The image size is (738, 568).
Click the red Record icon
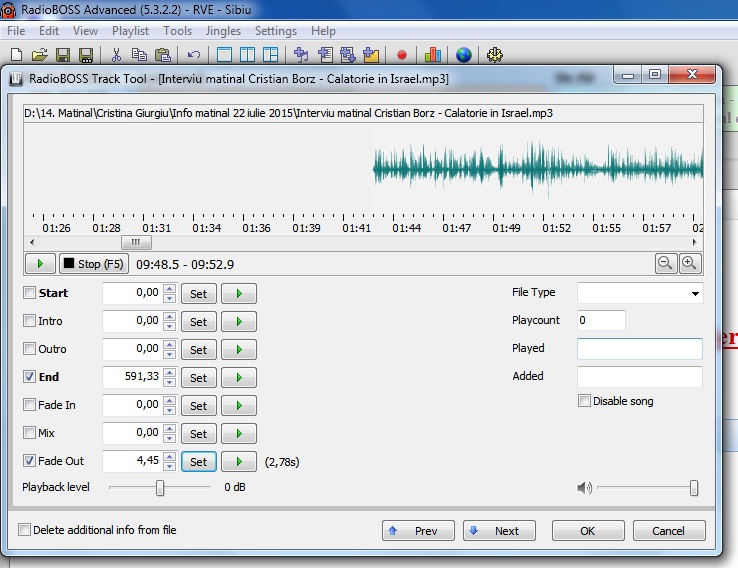point(401,56)
